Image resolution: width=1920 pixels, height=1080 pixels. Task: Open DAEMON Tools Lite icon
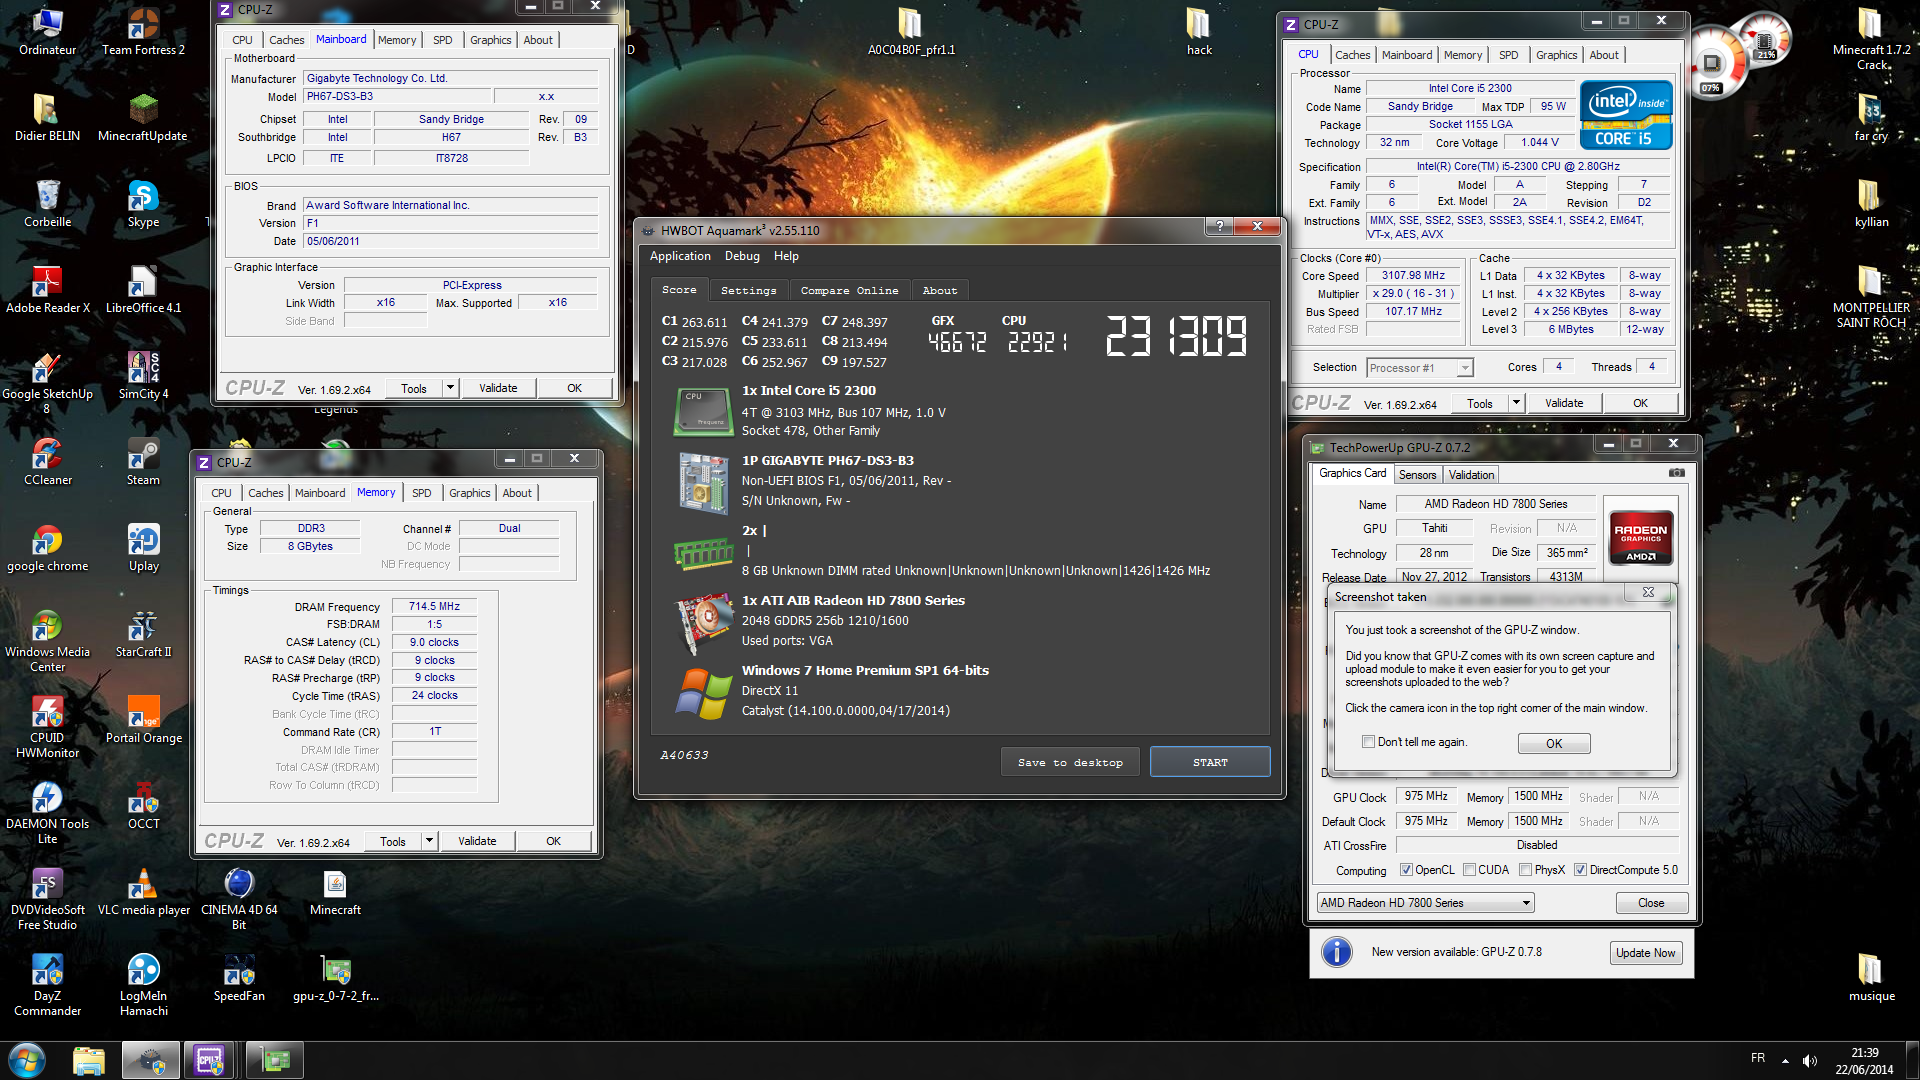click(47, 813)
